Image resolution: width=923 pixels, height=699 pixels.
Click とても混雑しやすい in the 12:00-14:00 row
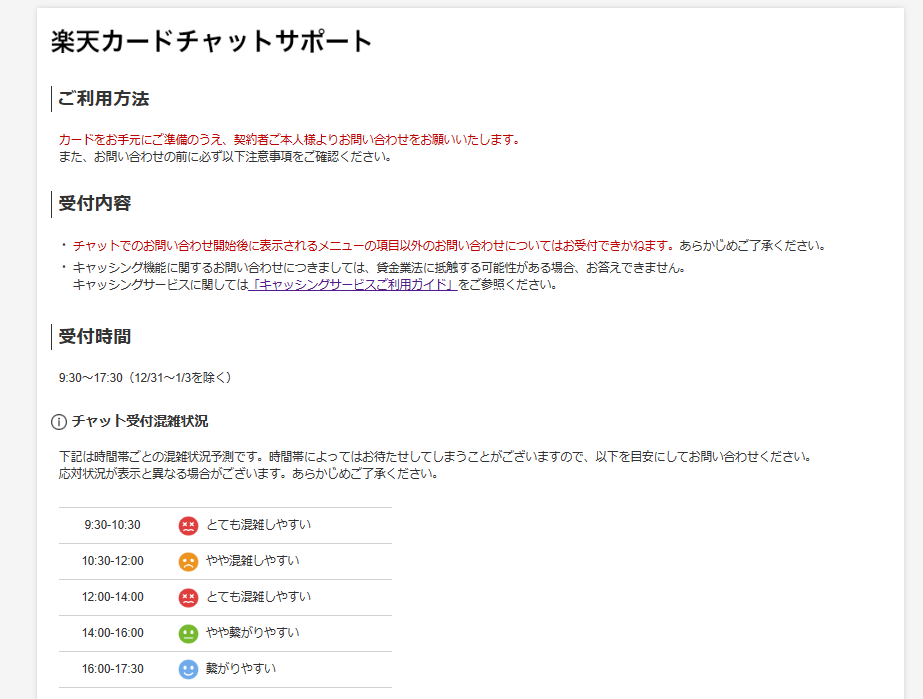click(258, 597)
